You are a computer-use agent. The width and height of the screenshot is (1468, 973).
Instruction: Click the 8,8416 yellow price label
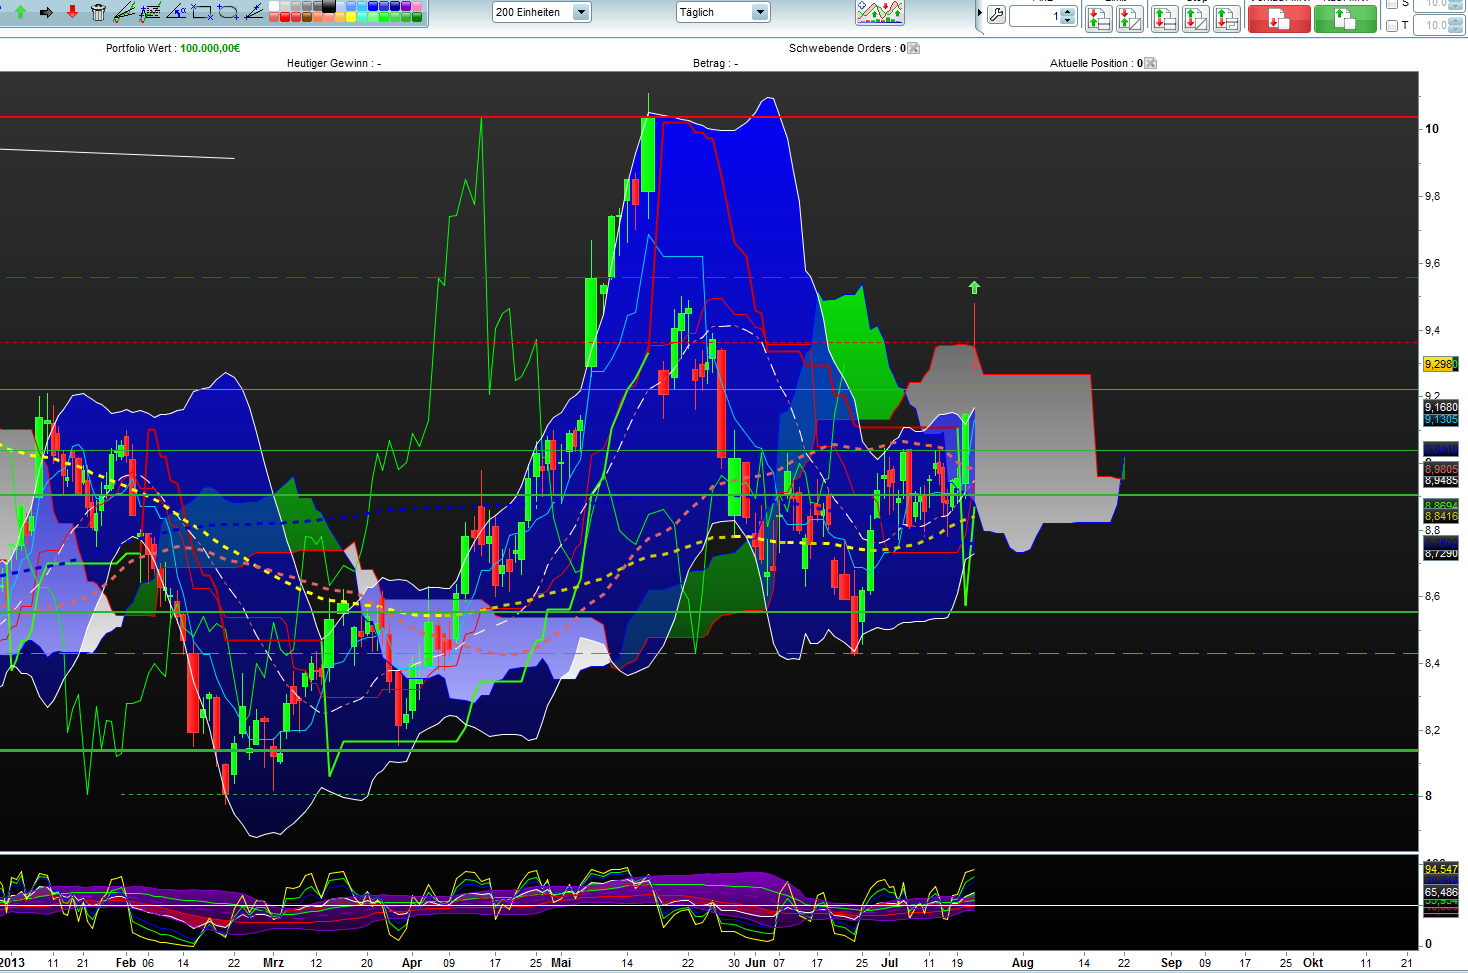(x=1441, y=516)
